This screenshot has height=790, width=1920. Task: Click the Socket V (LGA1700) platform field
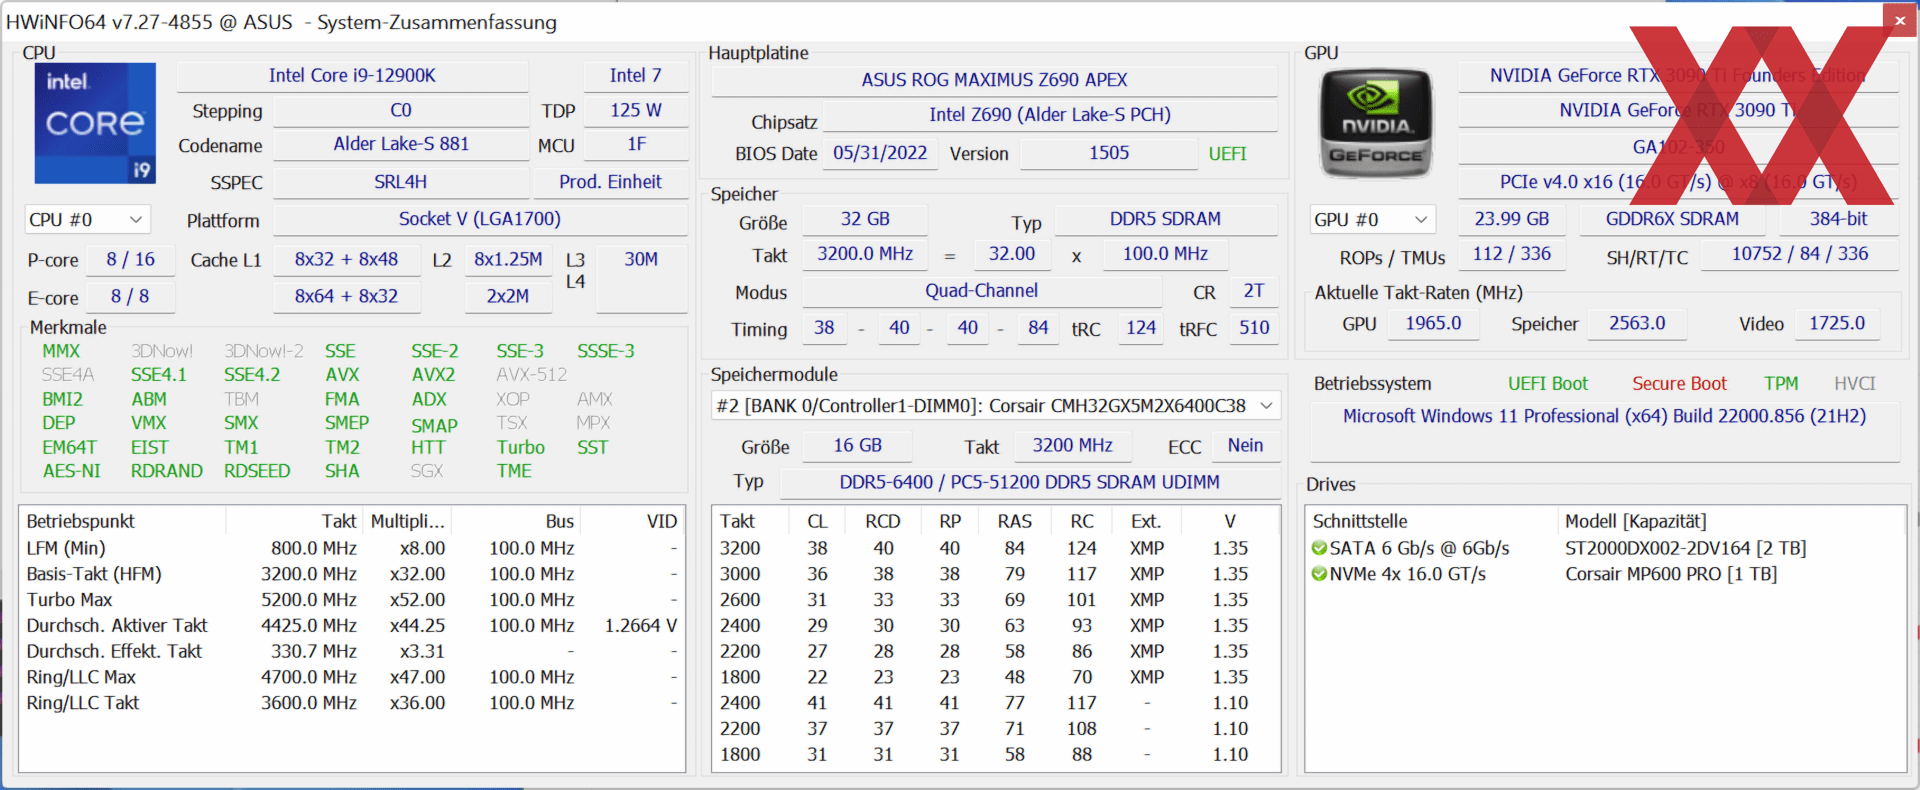point(480,219)
